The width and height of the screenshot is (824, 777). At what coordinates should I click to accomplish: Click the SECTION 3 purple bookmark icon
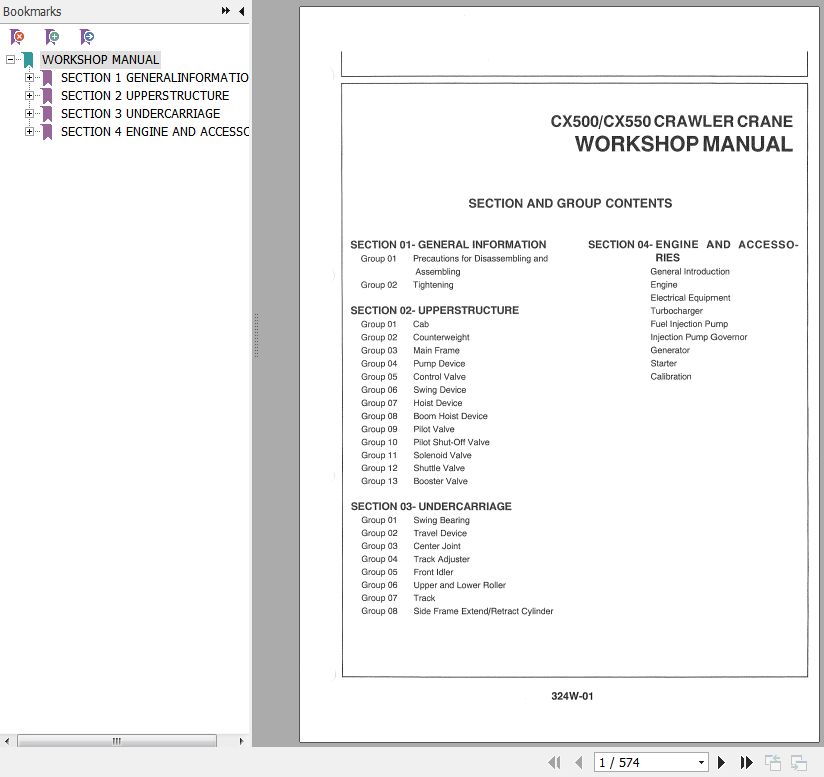[47, 114]
